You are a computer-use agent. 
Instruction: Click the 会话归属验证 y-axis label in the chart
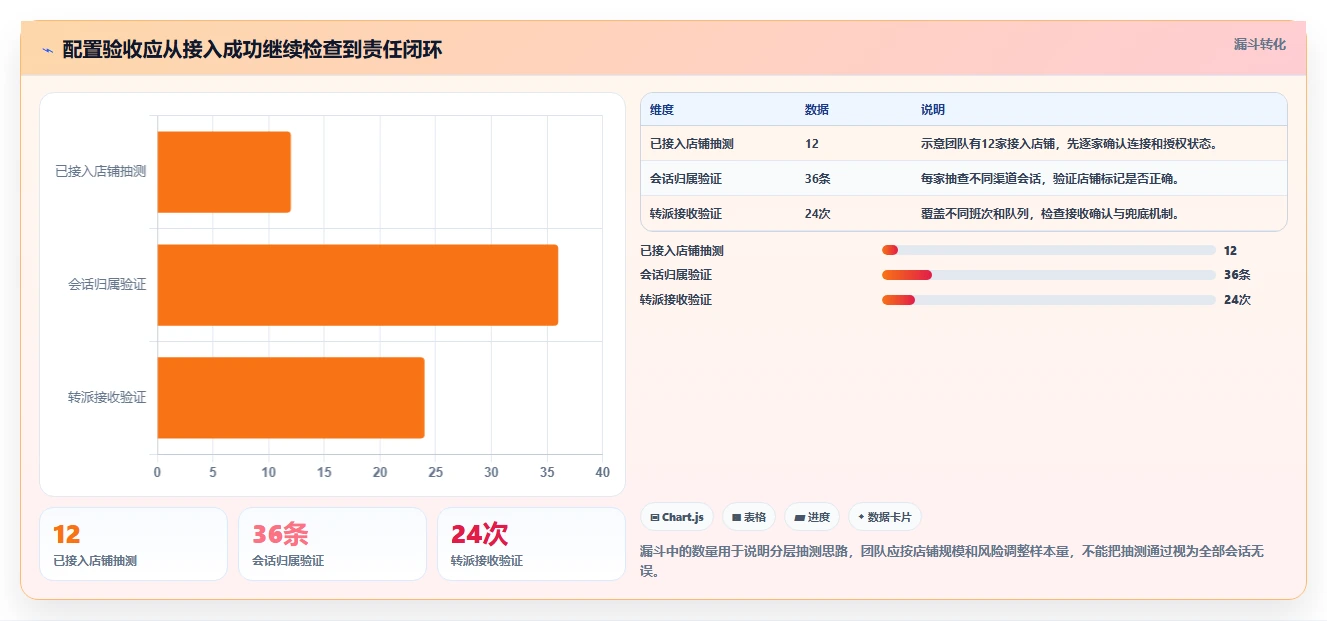pyautogui.click(x=107, y=285)
